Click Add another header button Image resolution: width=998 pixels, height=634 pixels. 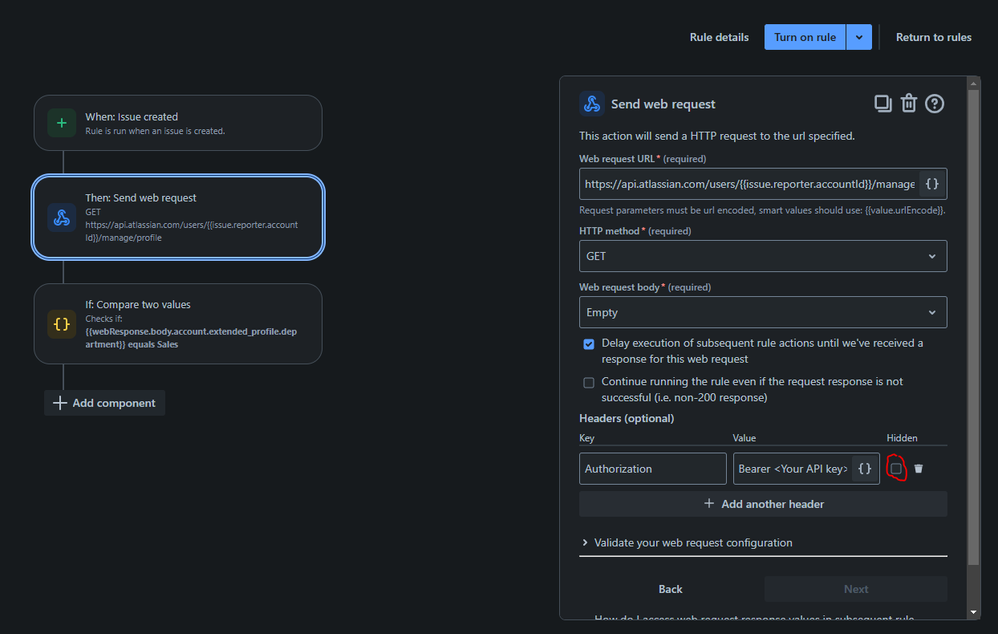point(763,504)
